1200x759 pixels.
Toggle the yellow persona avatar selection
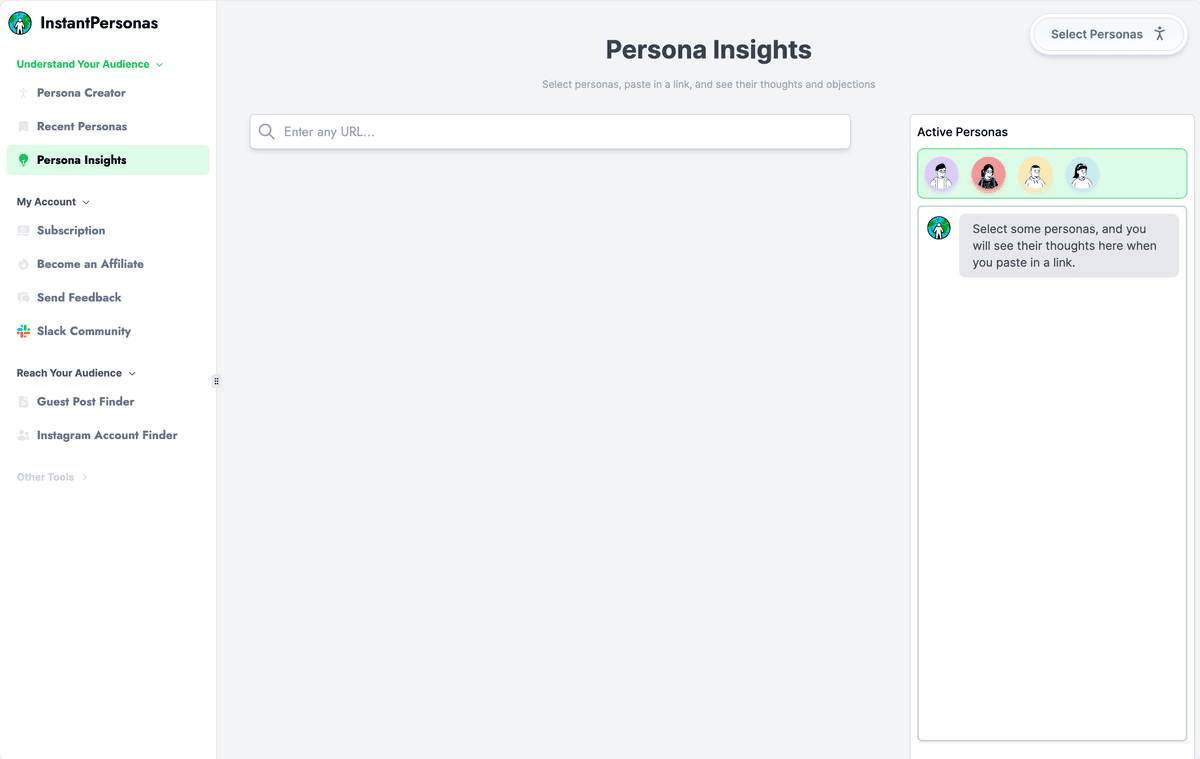[x=1035, y=173]
